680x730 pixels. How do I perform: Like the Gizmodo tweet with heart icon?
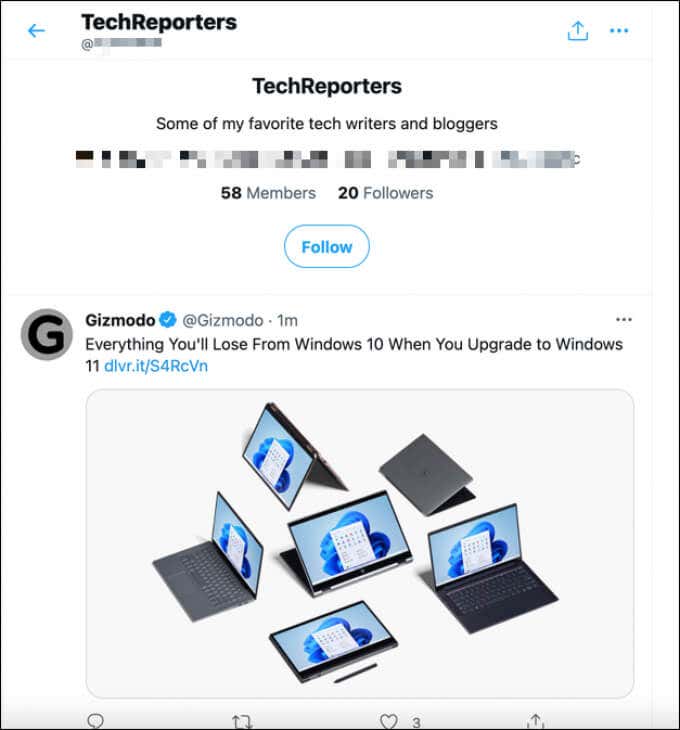389,722
